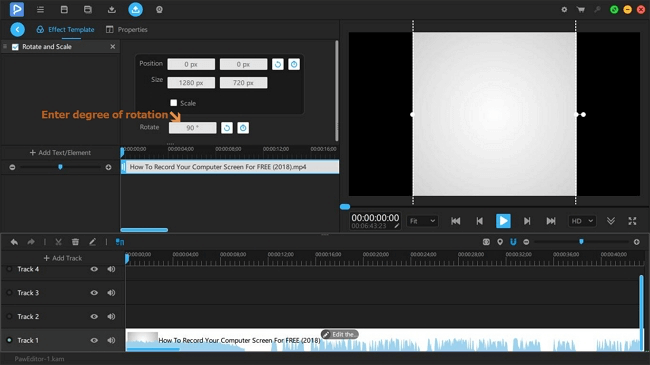This screenshot has height=365, width=650.
Task: Click the blue track alignment icon
Action: (x=120, y=242)
